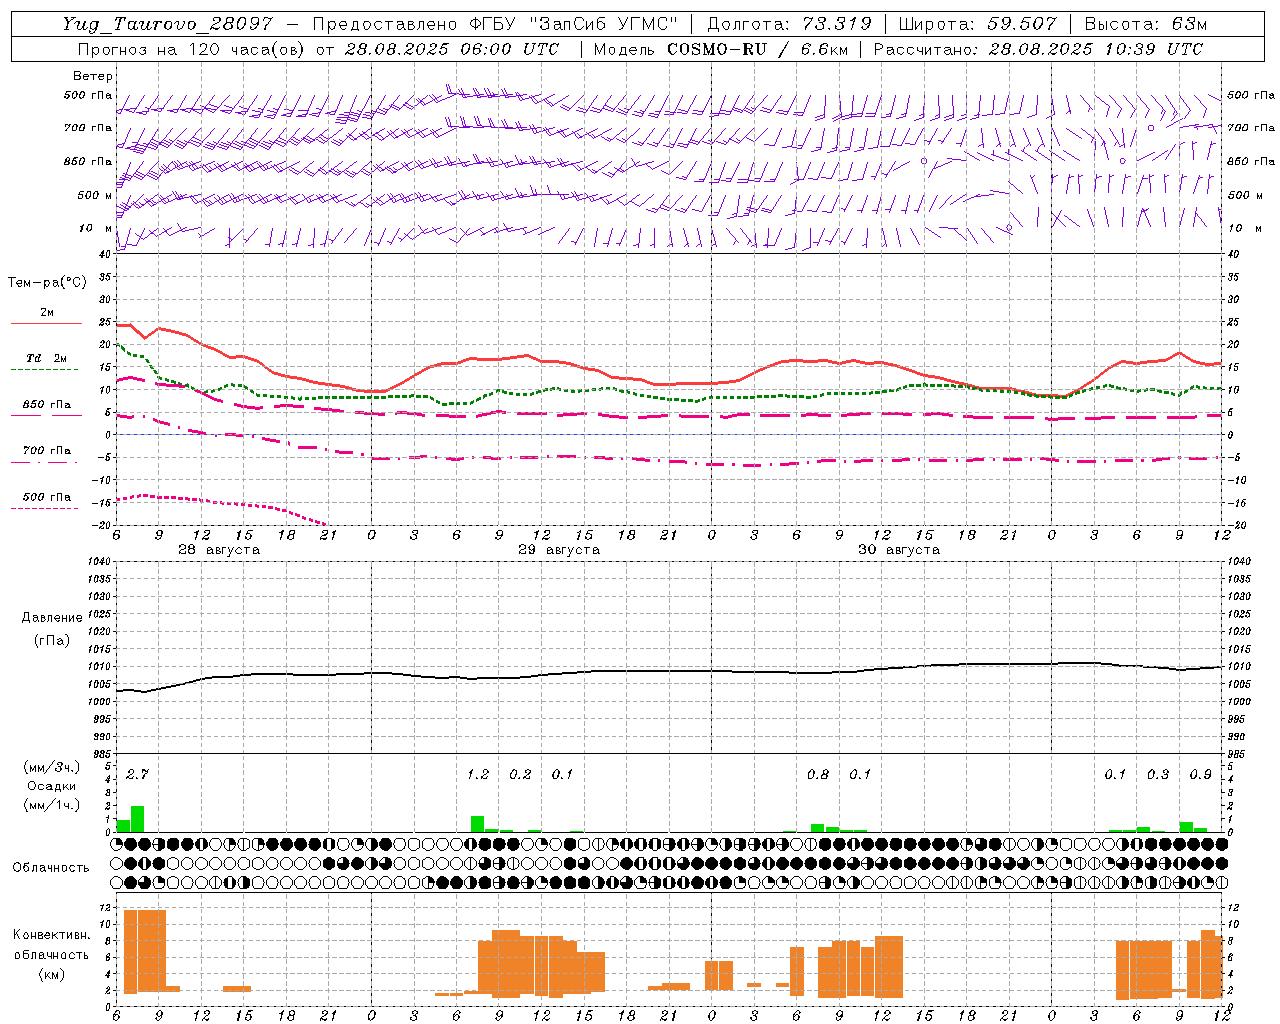1280x1024 pixels.
Task: Click the forecast start 28.08.2025 06:00 UTC
Action: pos(452,49)
